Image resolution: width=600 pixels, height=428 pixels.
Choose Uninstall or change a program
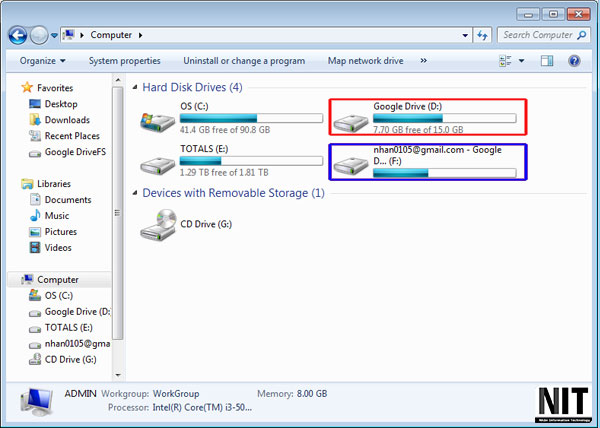point(244,61)
